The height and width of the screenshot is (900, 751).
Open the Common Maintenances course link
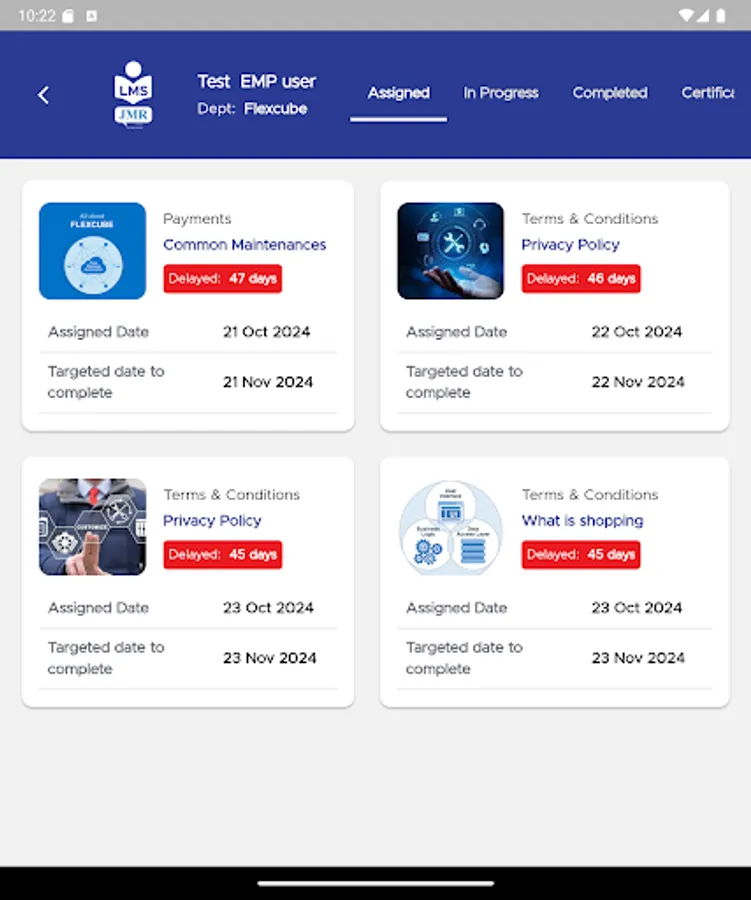click(x=245, y=245)
